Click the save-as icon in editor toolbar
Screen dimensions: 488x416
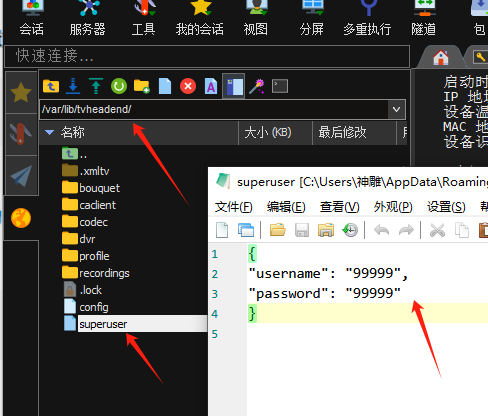[326, 230]
